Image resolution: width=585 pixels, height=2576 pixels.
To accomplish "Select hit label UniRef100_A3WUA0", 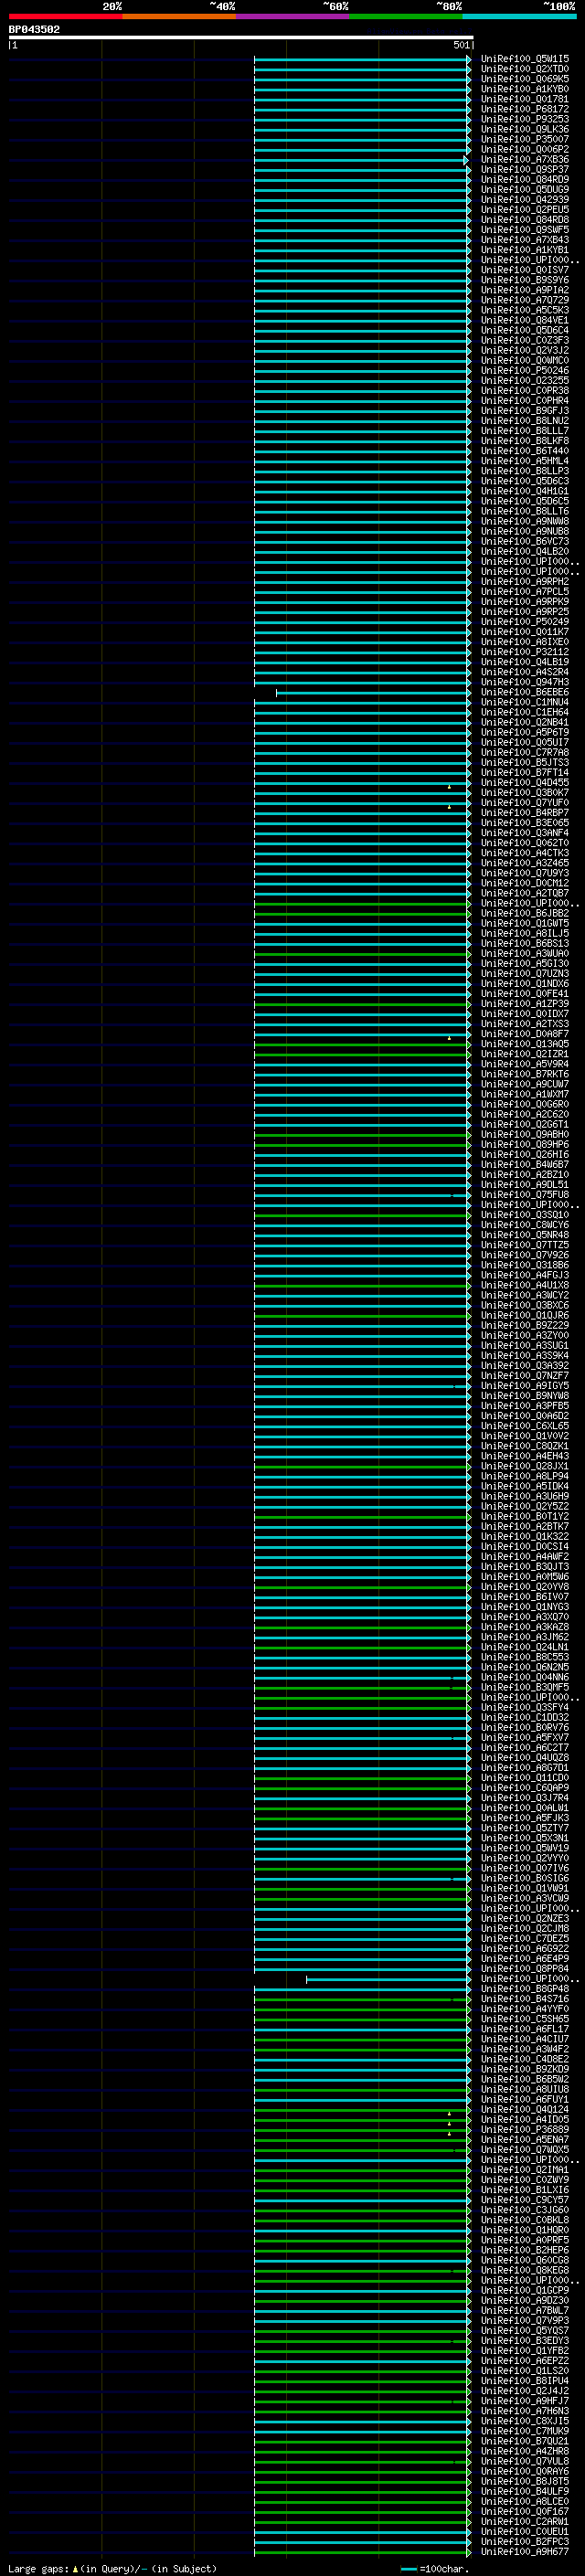I will (525, 953).
